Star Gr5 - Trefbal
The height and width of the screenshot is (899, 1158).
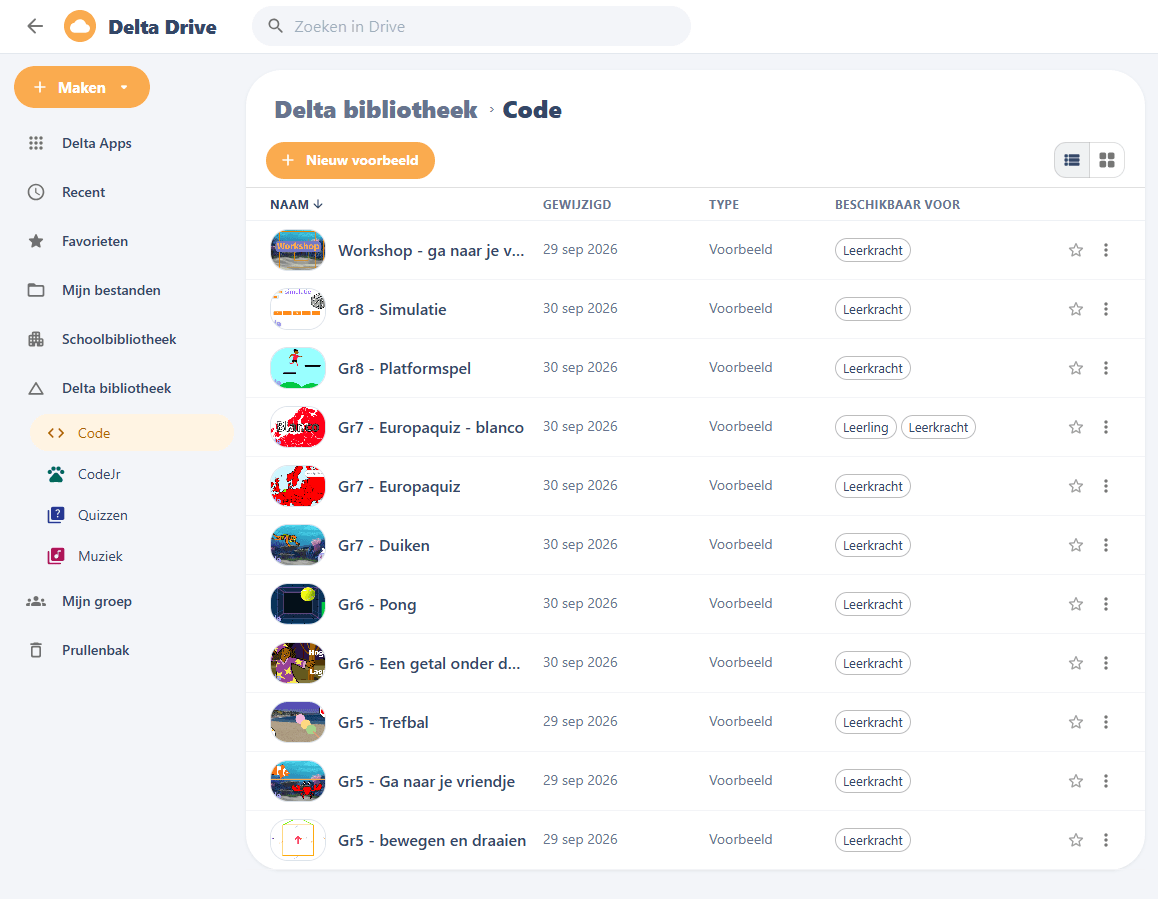pyautogui.click(x=1075, y=722)
